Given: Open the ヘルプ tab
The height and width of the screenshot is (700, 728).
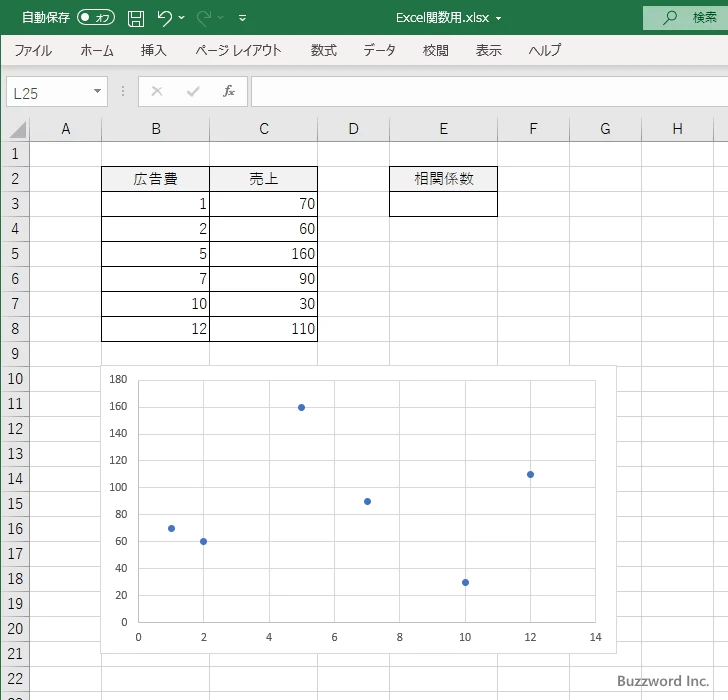Looking at the screenshot, I should pos(545,50).
